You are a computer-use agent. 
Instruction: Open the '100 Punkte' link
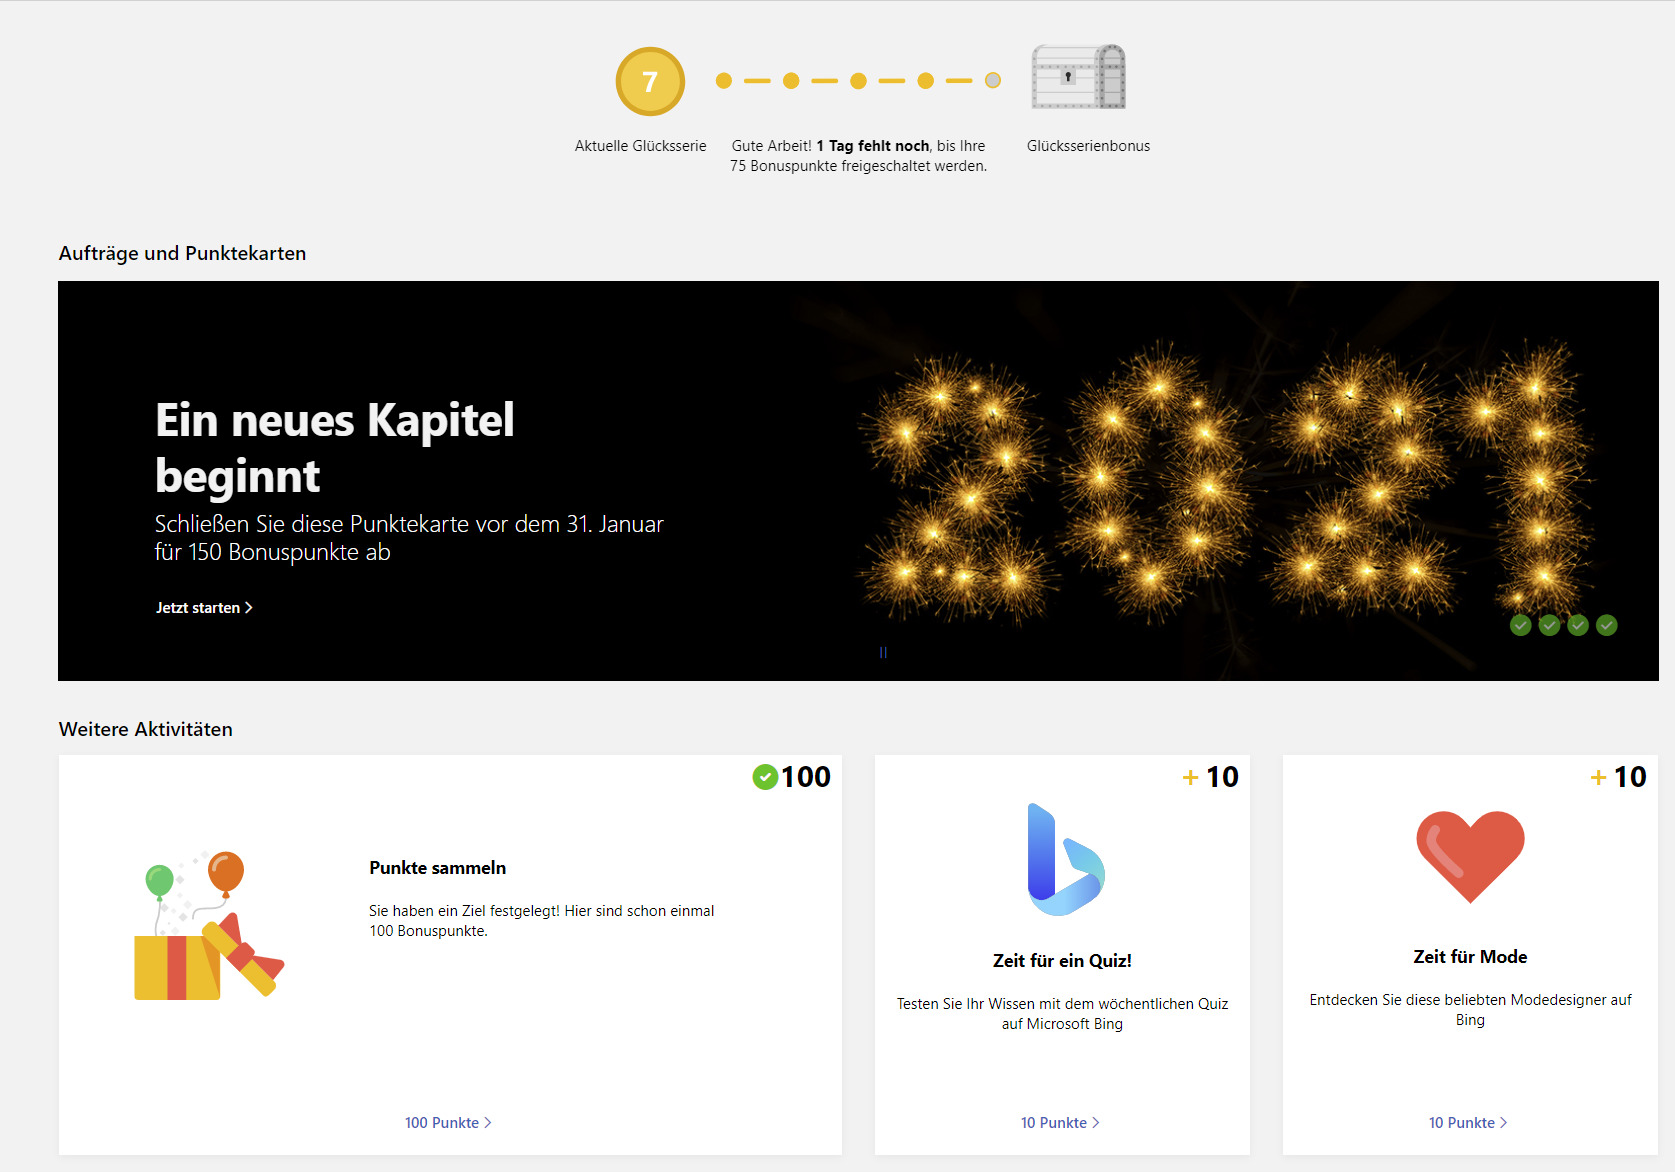pyautogui.click(x=447, y=1123)
